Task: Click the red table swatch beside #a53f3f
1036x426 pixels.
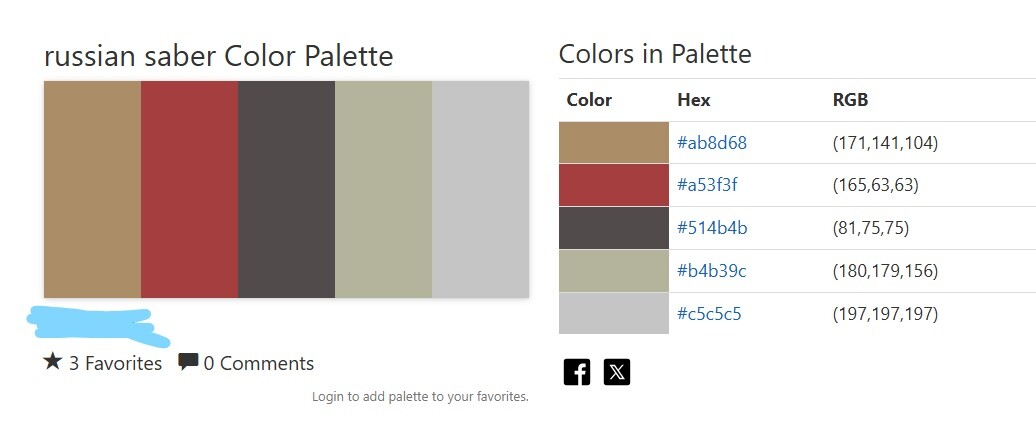Action: point(613,186)
